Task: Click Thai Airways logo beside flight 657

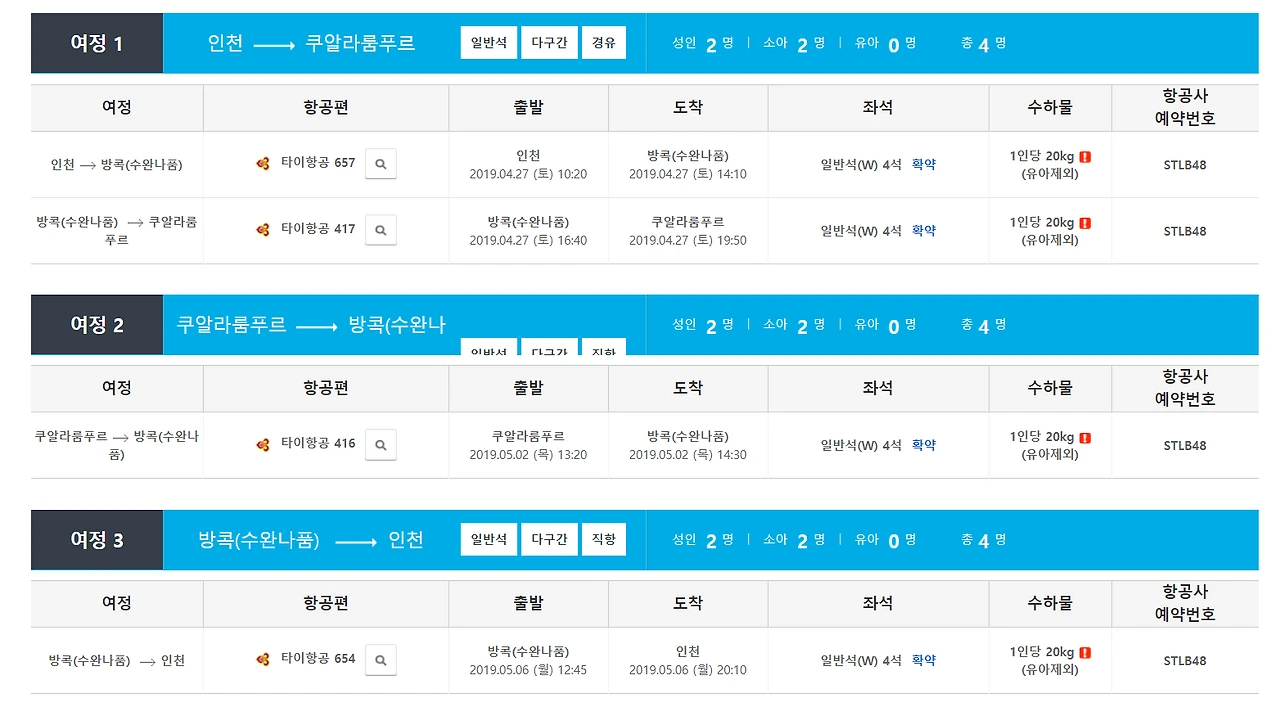Action: 263,163
